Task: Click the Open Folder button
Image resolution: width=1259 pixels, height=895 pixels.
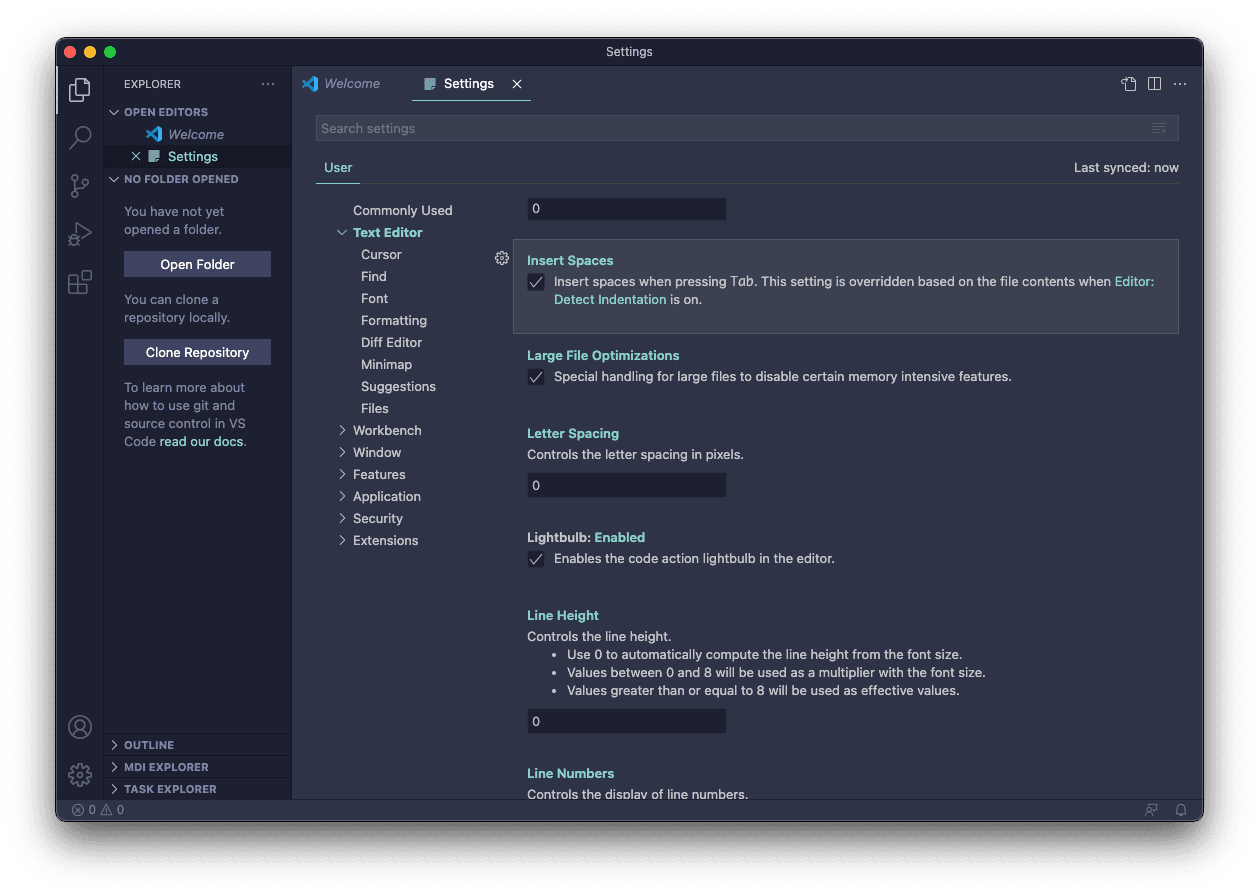Action: click(x=197, y=264)
